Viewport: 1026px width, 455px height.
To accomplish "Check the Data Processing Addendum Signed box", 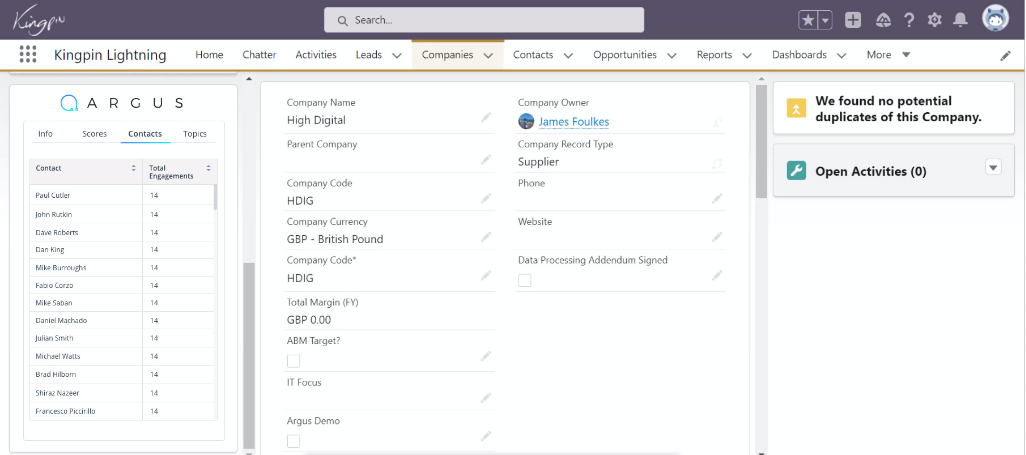I will coord(525,281).
